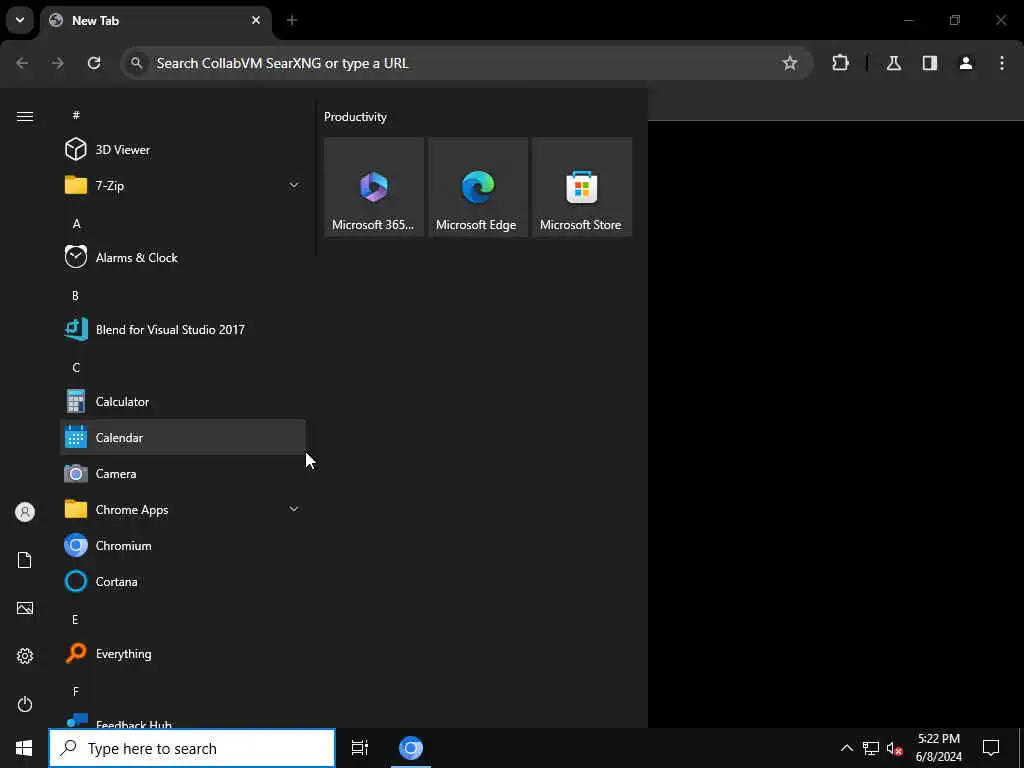1024x768 pixels.
Task: Focus the taskbar search box
Action: tap(192, 748)
